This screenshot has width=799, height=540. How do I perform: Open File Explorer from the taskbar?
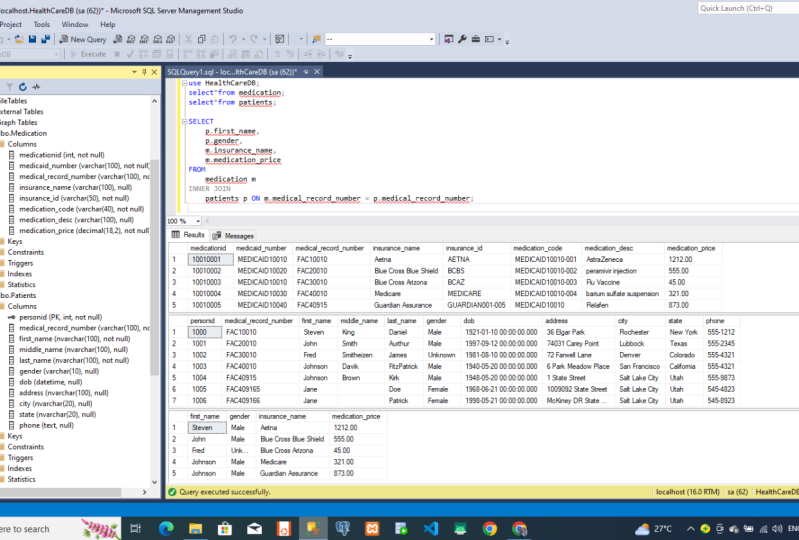[195, 528]
